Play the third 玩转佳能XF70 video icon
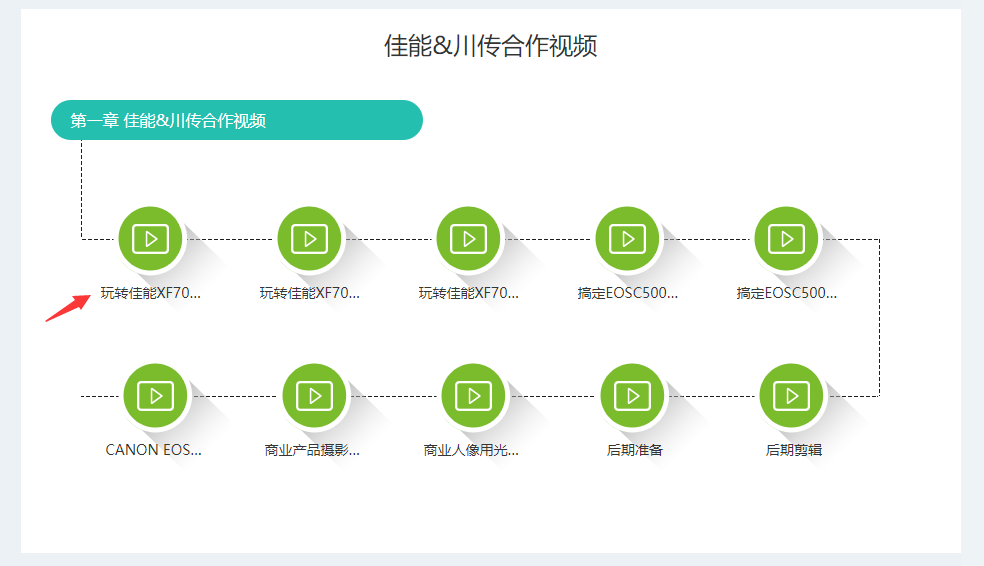This screenshot has height=566, width=984. (x=469, y=239)
